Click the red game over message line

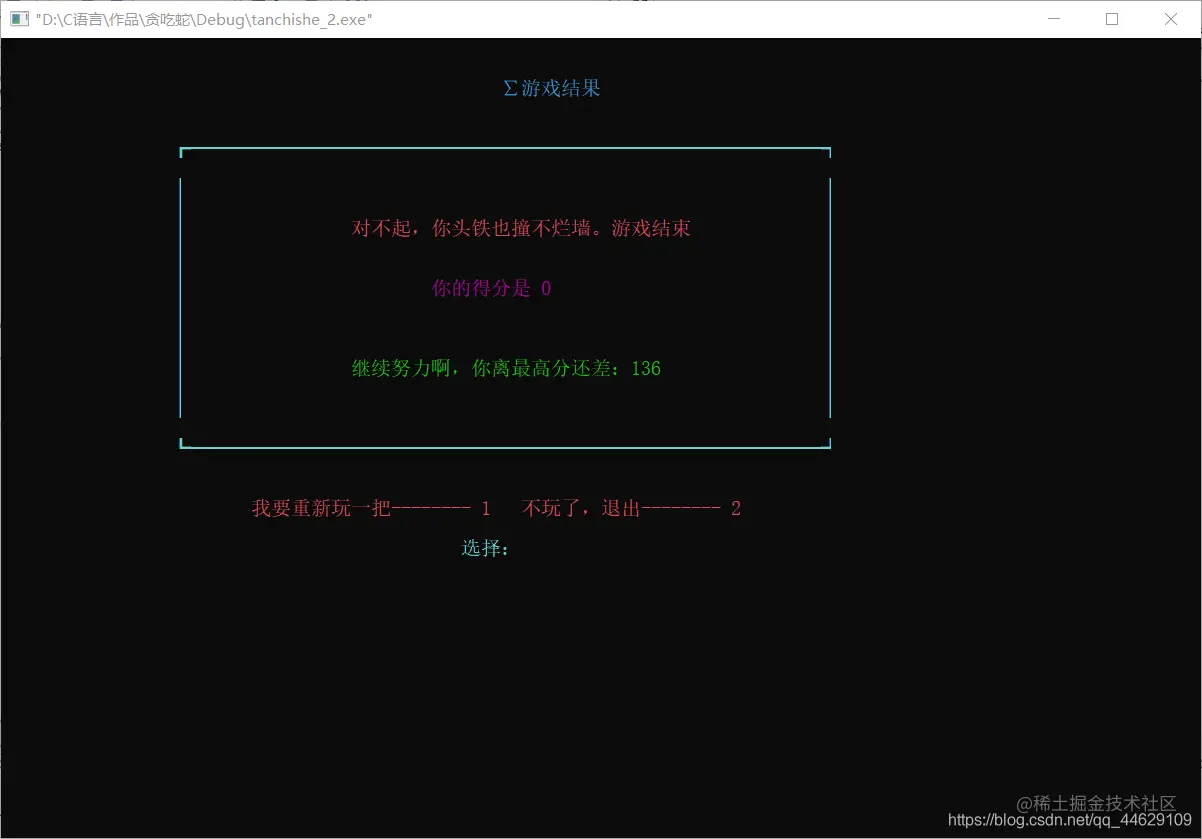[522, 228]
